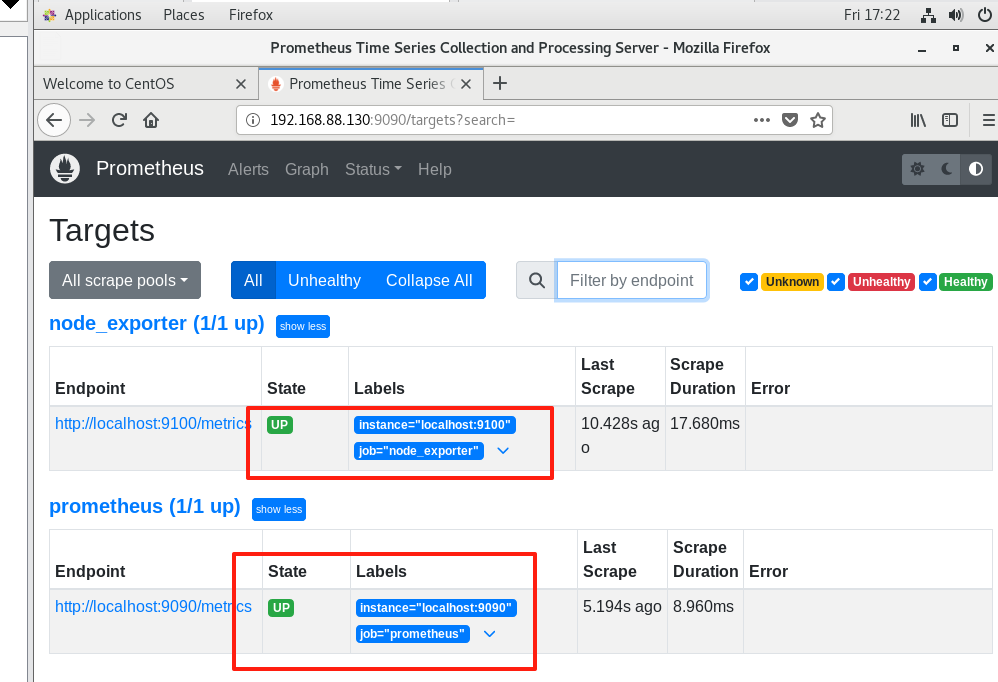The width and height of the screenshot is (998, 682).
Task: Focus the Filter by endpoint field
Action: [x=631, y=280]
